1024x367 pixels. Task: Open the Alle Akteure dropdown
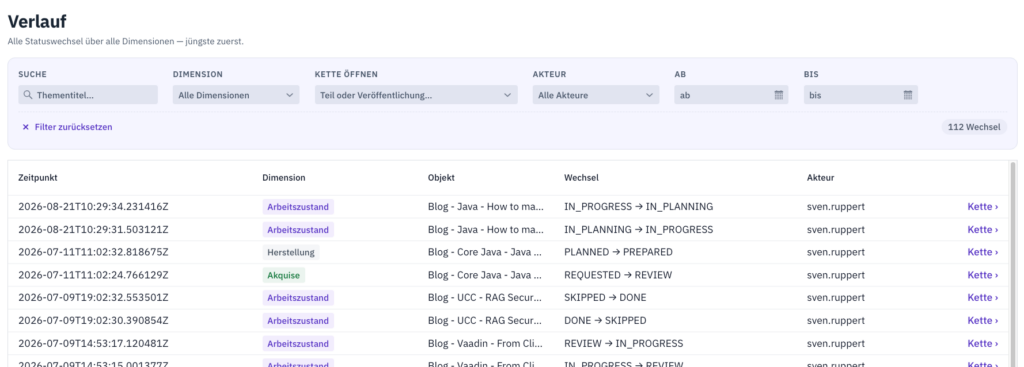point(595,95)
